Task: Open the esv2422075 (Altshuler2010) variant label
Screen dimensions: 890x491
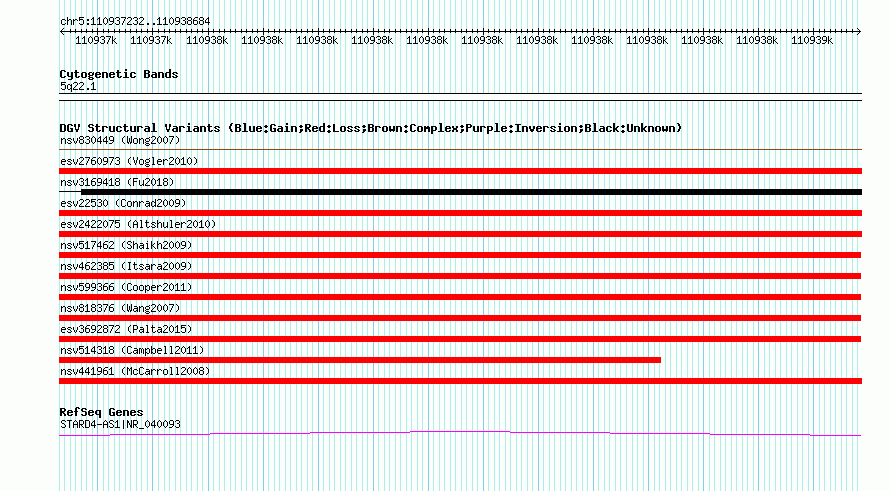Action: pyautogui.click(x=138, y=224)
